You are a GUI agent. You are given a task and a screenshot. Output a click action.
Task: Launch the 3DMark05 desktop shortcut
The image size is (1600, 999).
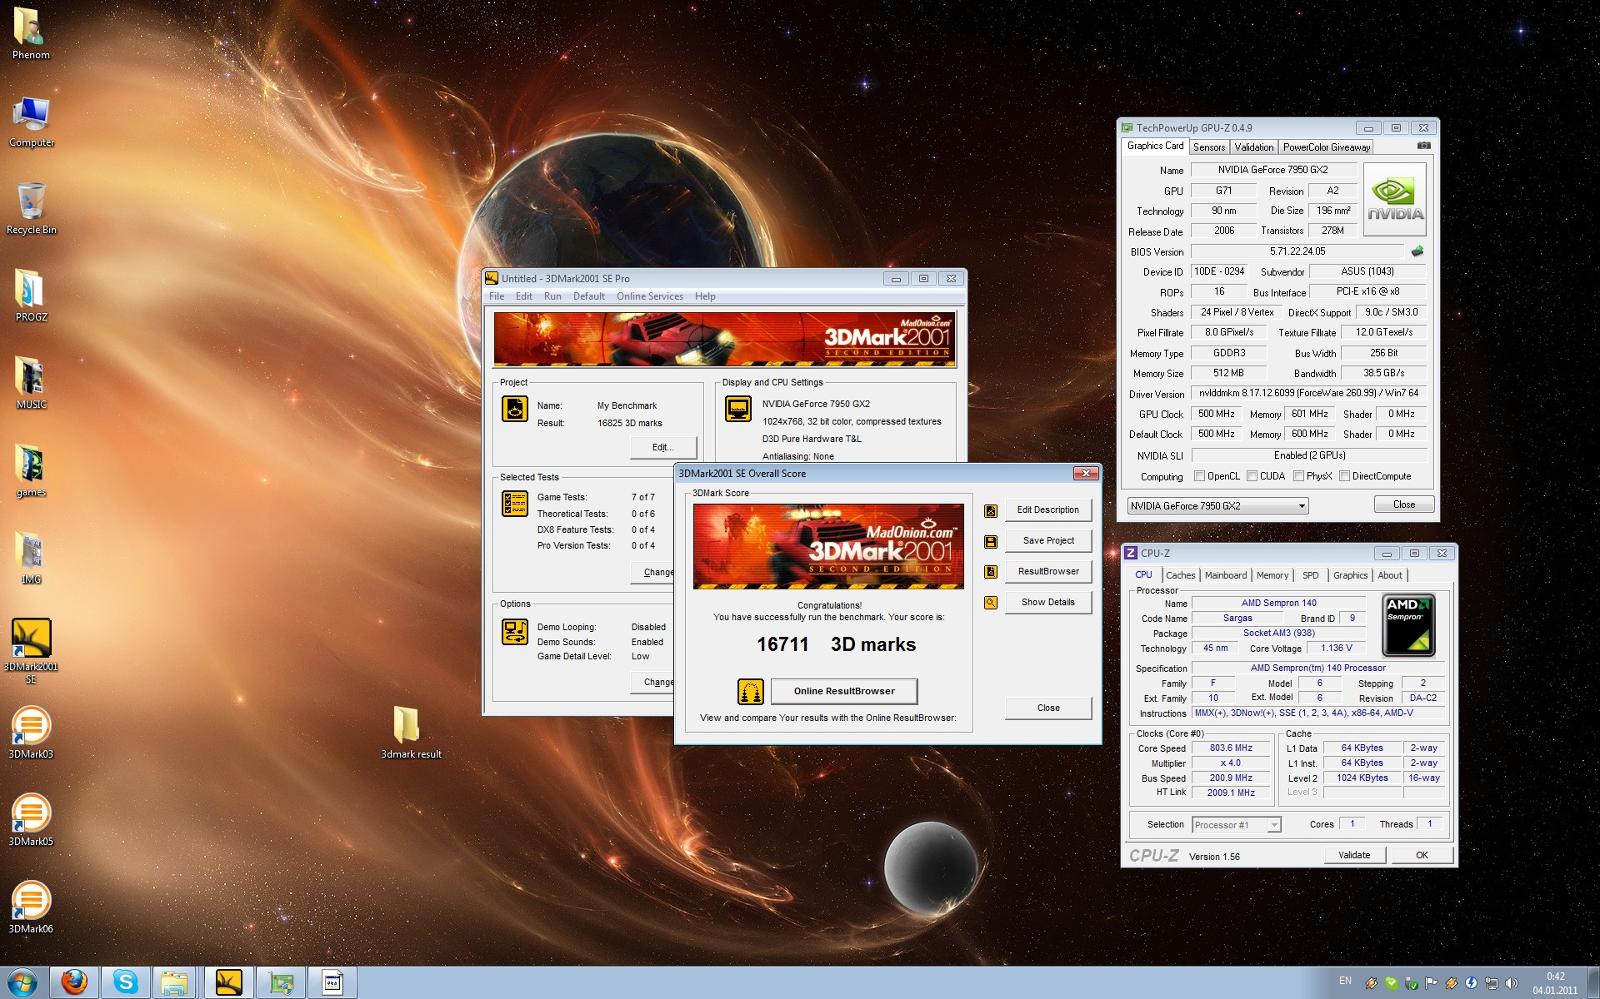pos(31,819)
